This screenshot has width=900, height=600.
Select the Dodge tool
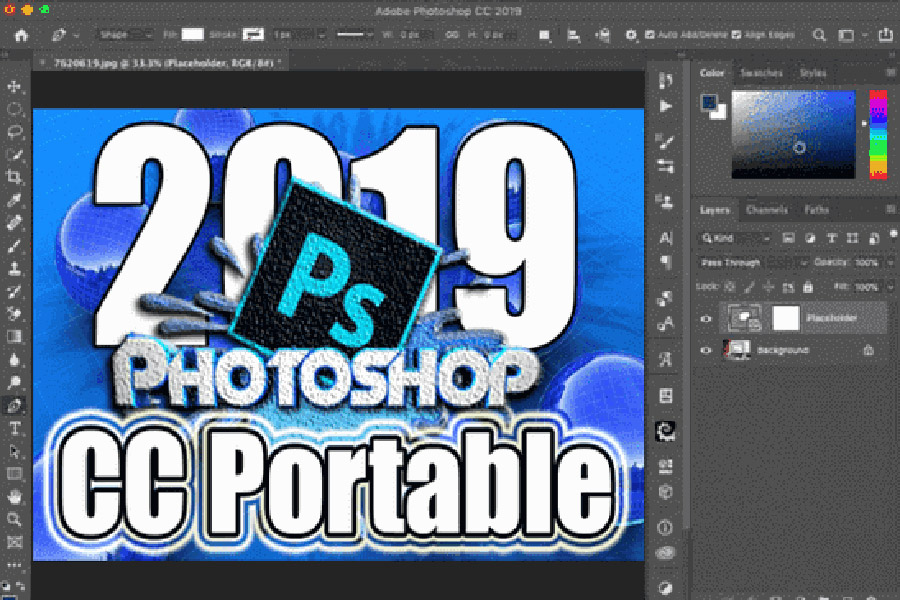14,382
